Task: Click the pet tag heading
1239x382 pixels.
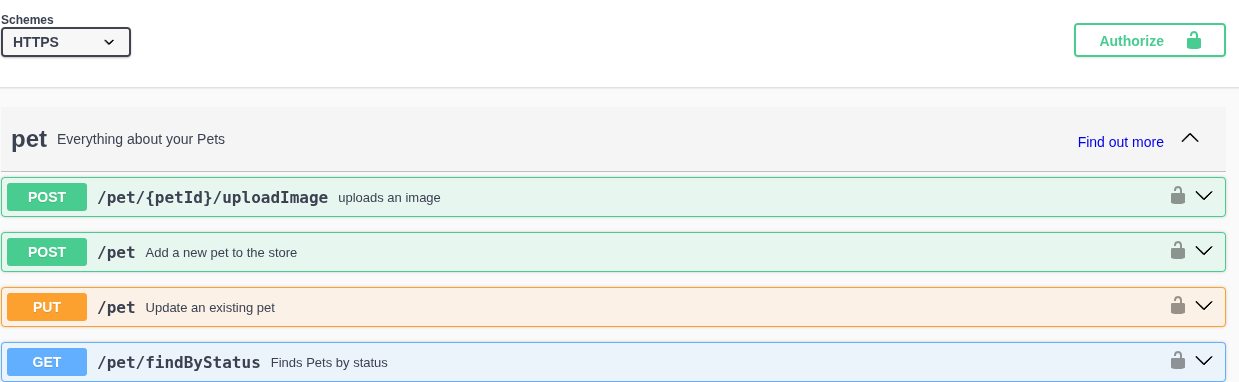Action: (x=29, y=139)
